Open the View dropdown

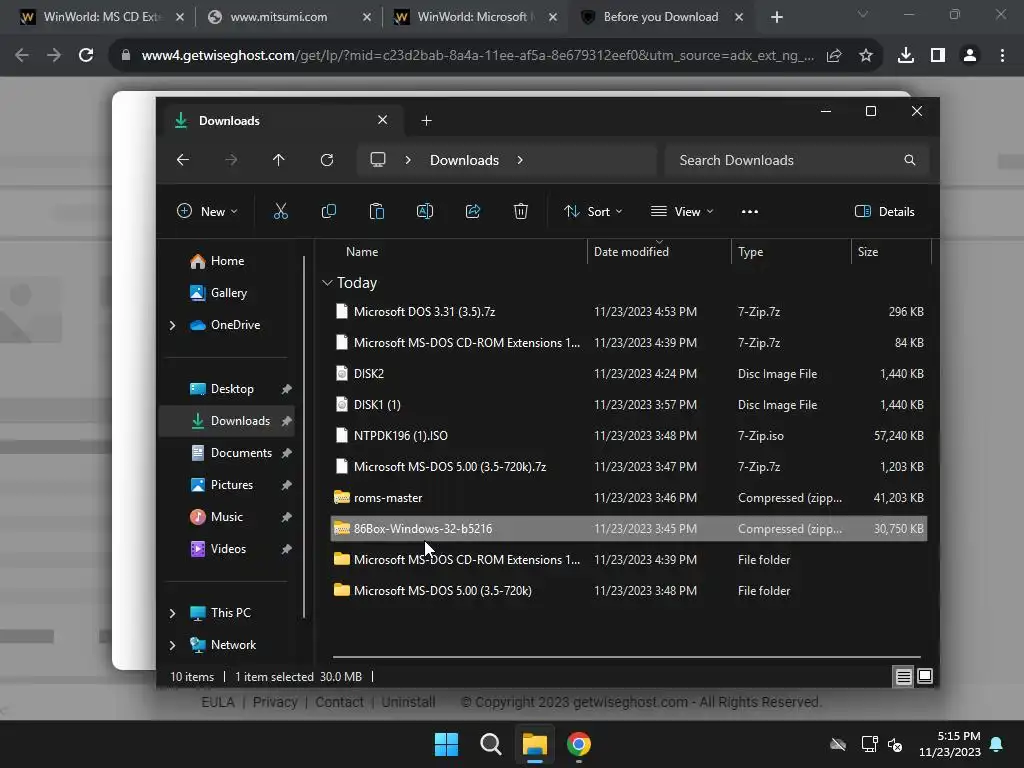click(x=682, y=212)
